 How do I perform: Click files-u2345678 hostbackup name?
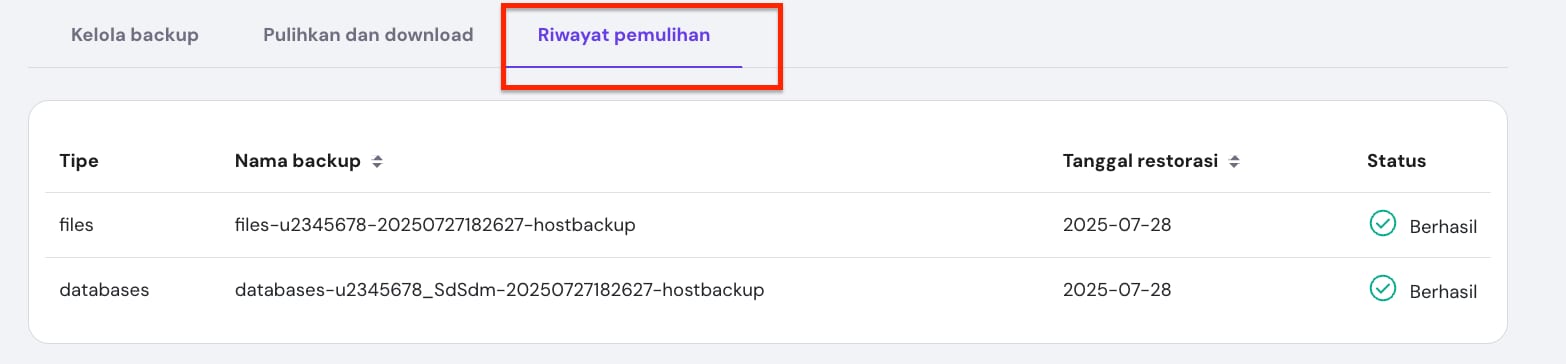tap(435, 225)
